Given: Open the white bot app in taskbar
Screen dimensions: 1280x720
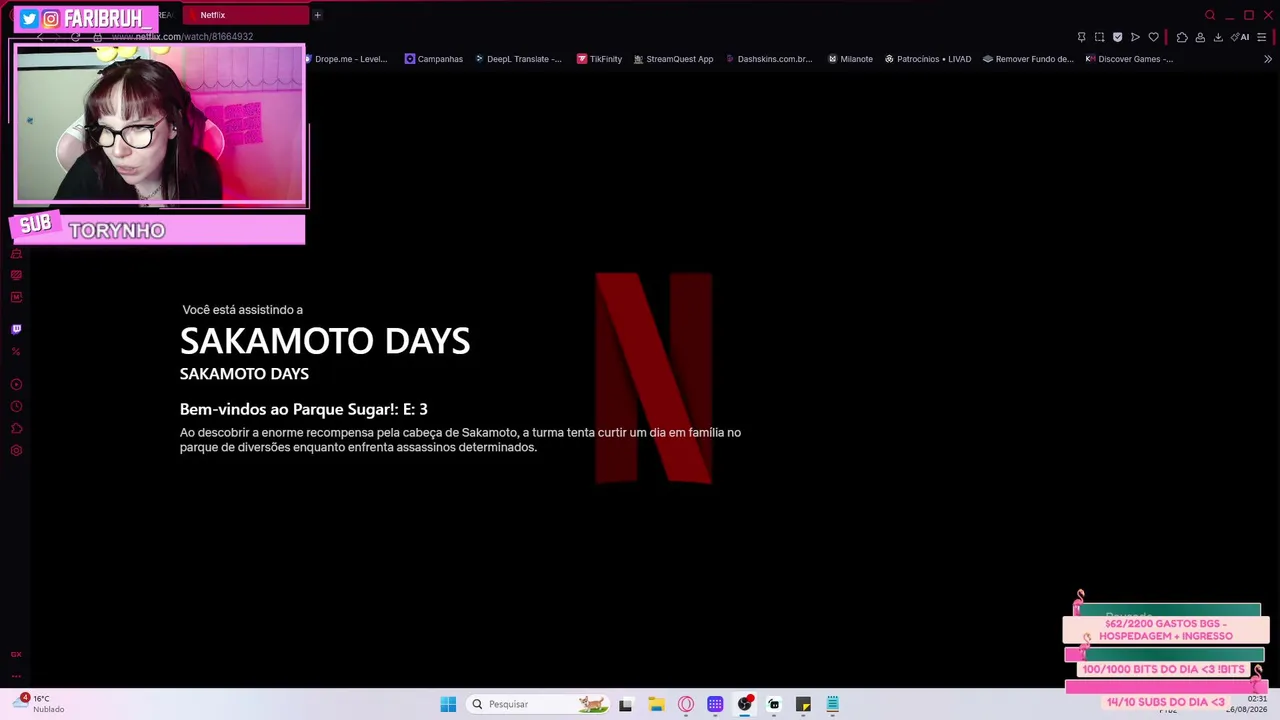Looking at the screenshot, I should [x=774, y=704].
